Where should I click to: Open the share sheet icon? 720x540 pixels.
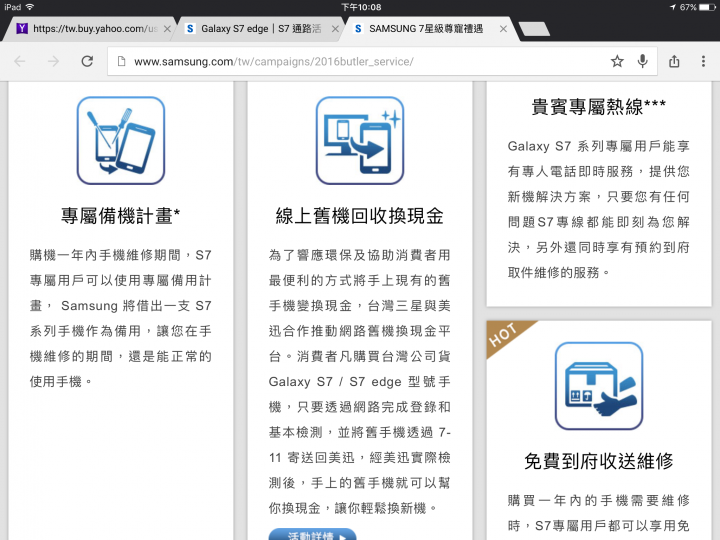(674, 61)
